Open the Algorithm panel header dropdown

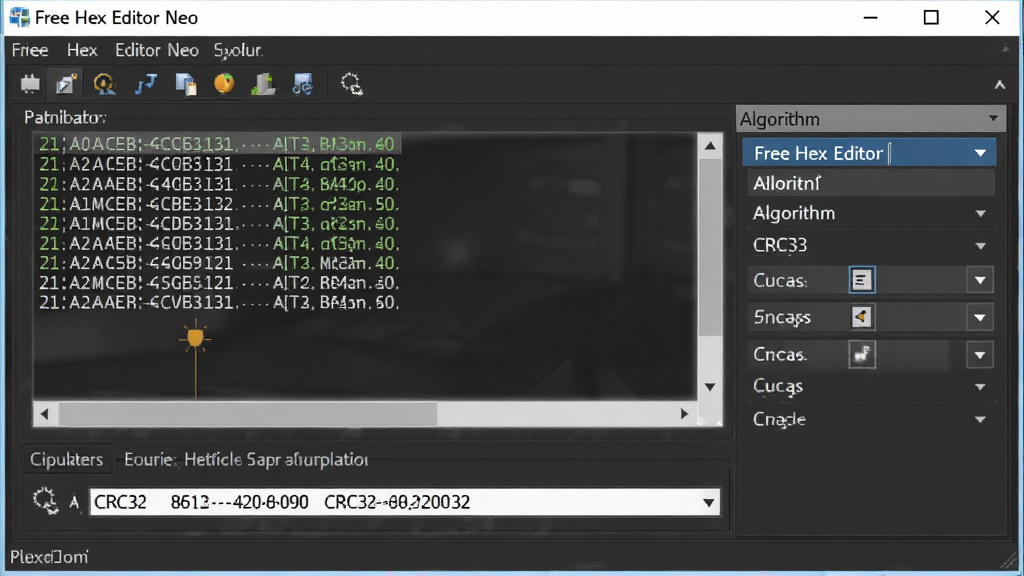coord(993,119)
